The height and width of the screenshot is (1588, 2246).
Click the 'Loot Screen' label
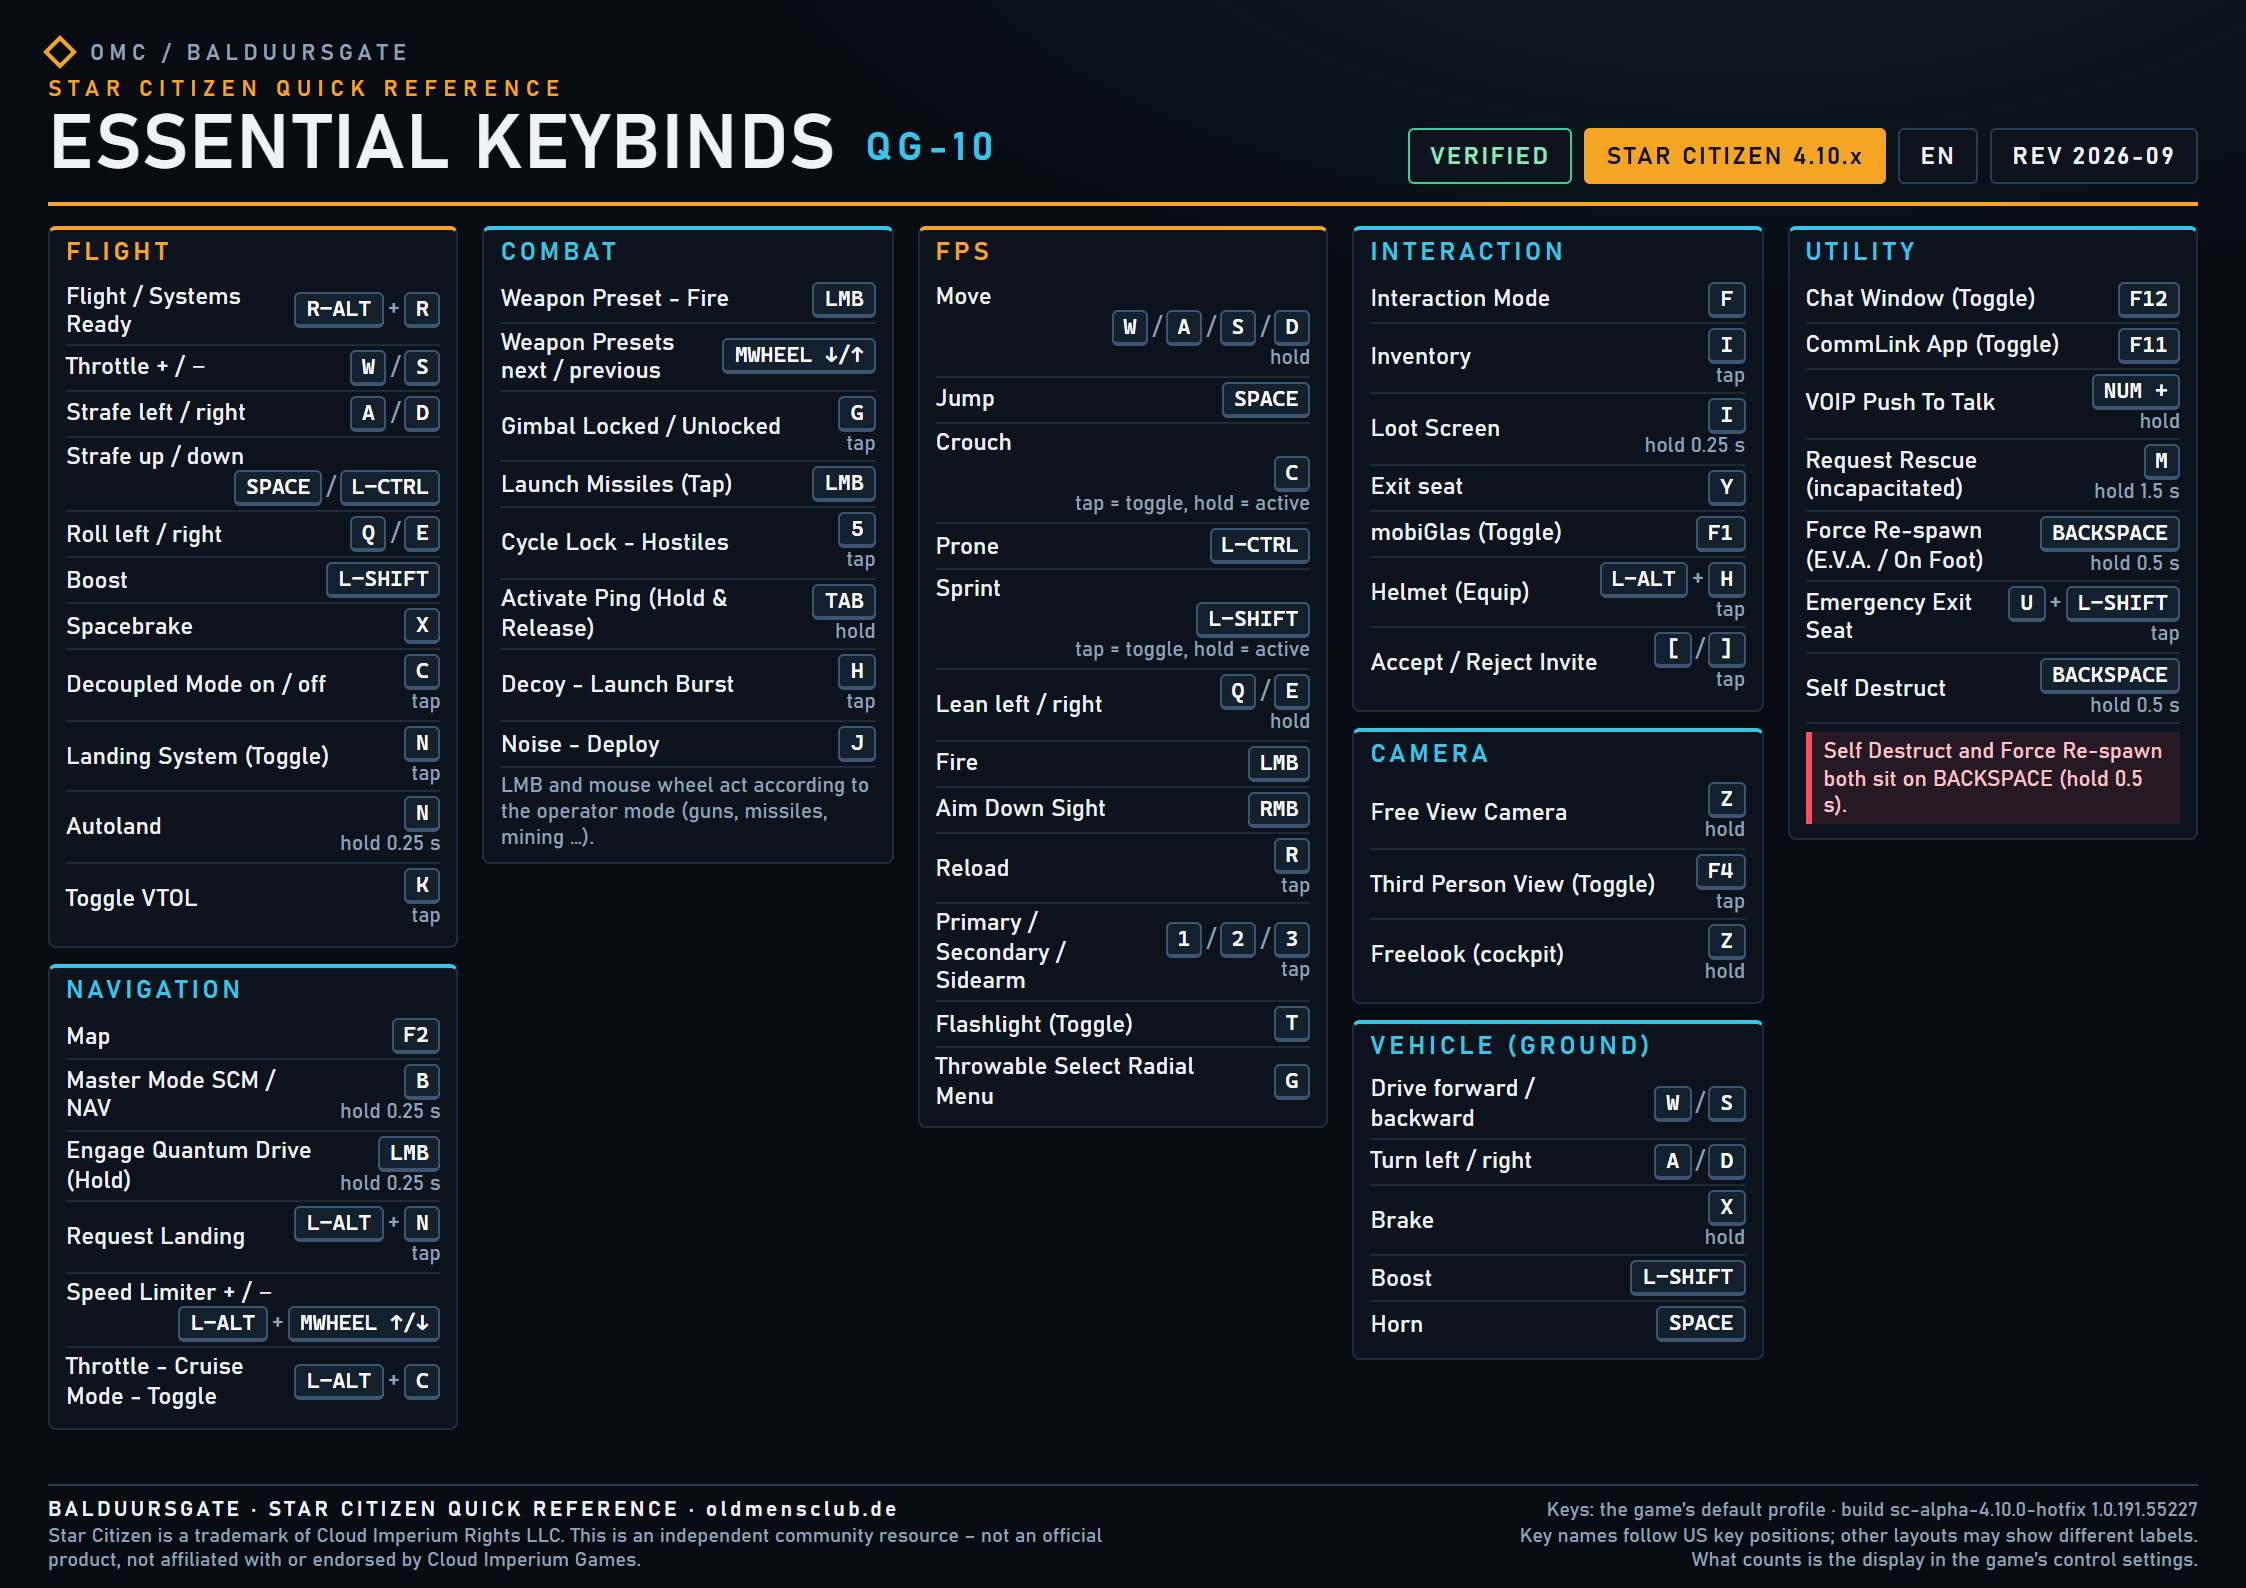pyautogui.click(x=1435, y=428)
